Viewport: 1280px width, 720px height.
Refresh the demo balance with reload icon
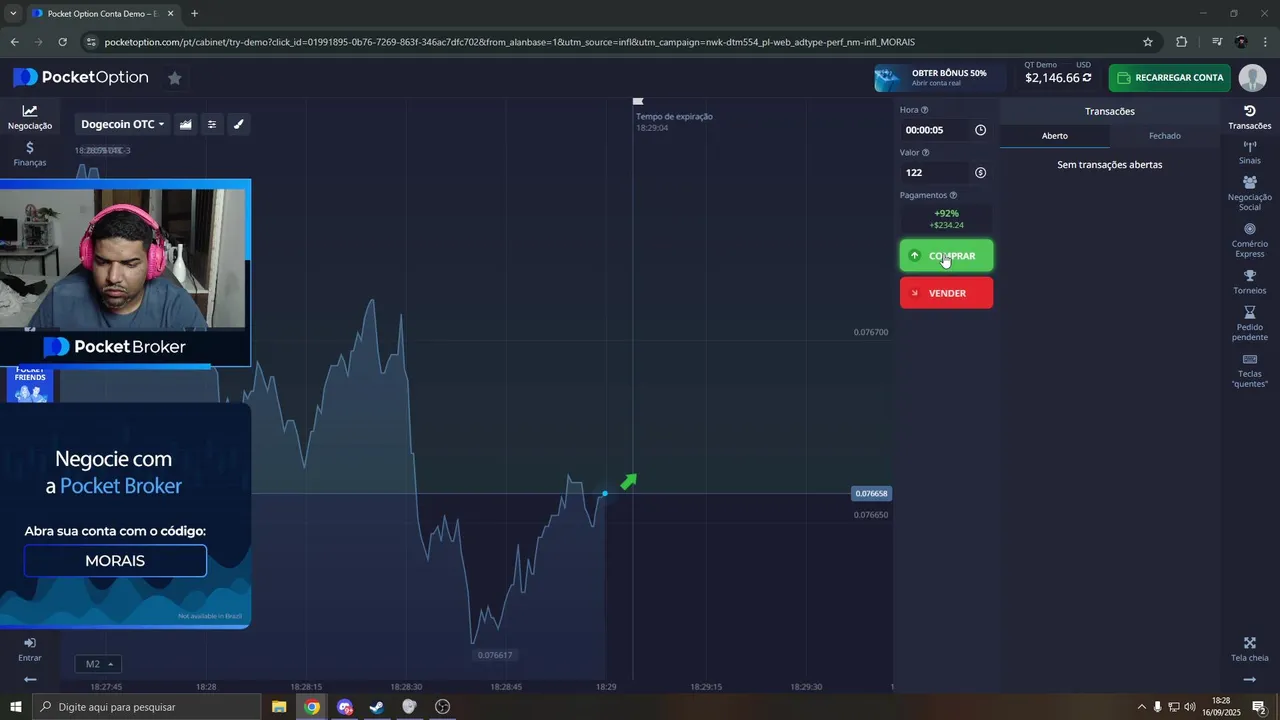coord(1087,78)
